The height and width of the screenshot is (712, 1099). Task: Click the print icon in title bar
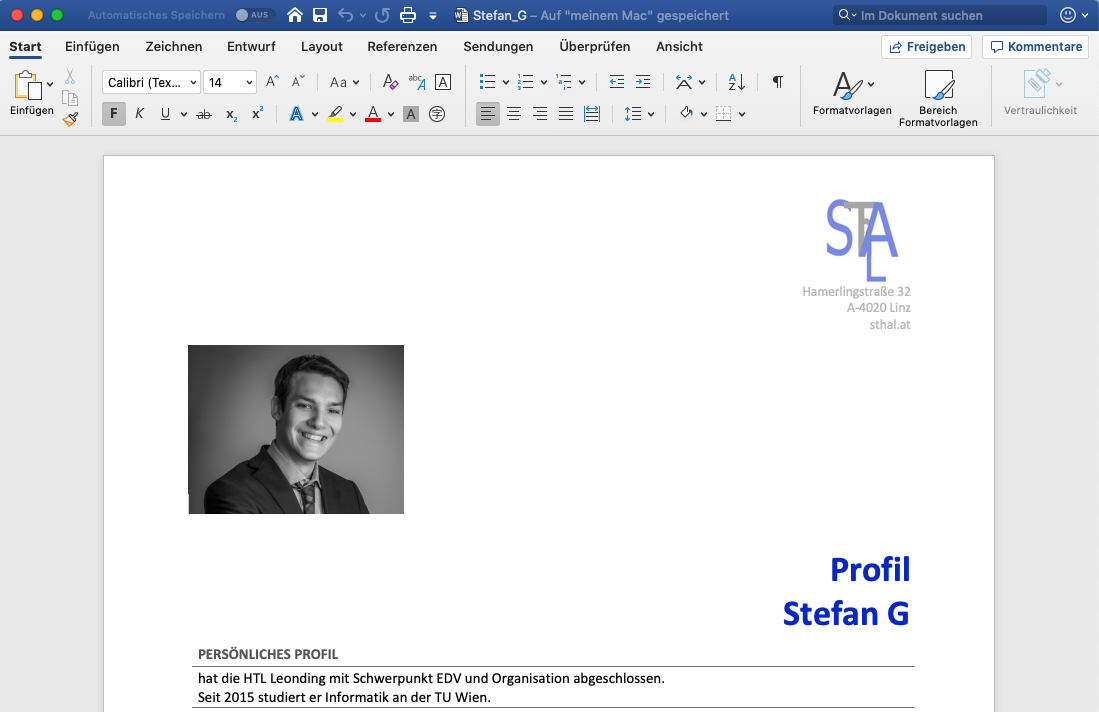coord(408,15)
